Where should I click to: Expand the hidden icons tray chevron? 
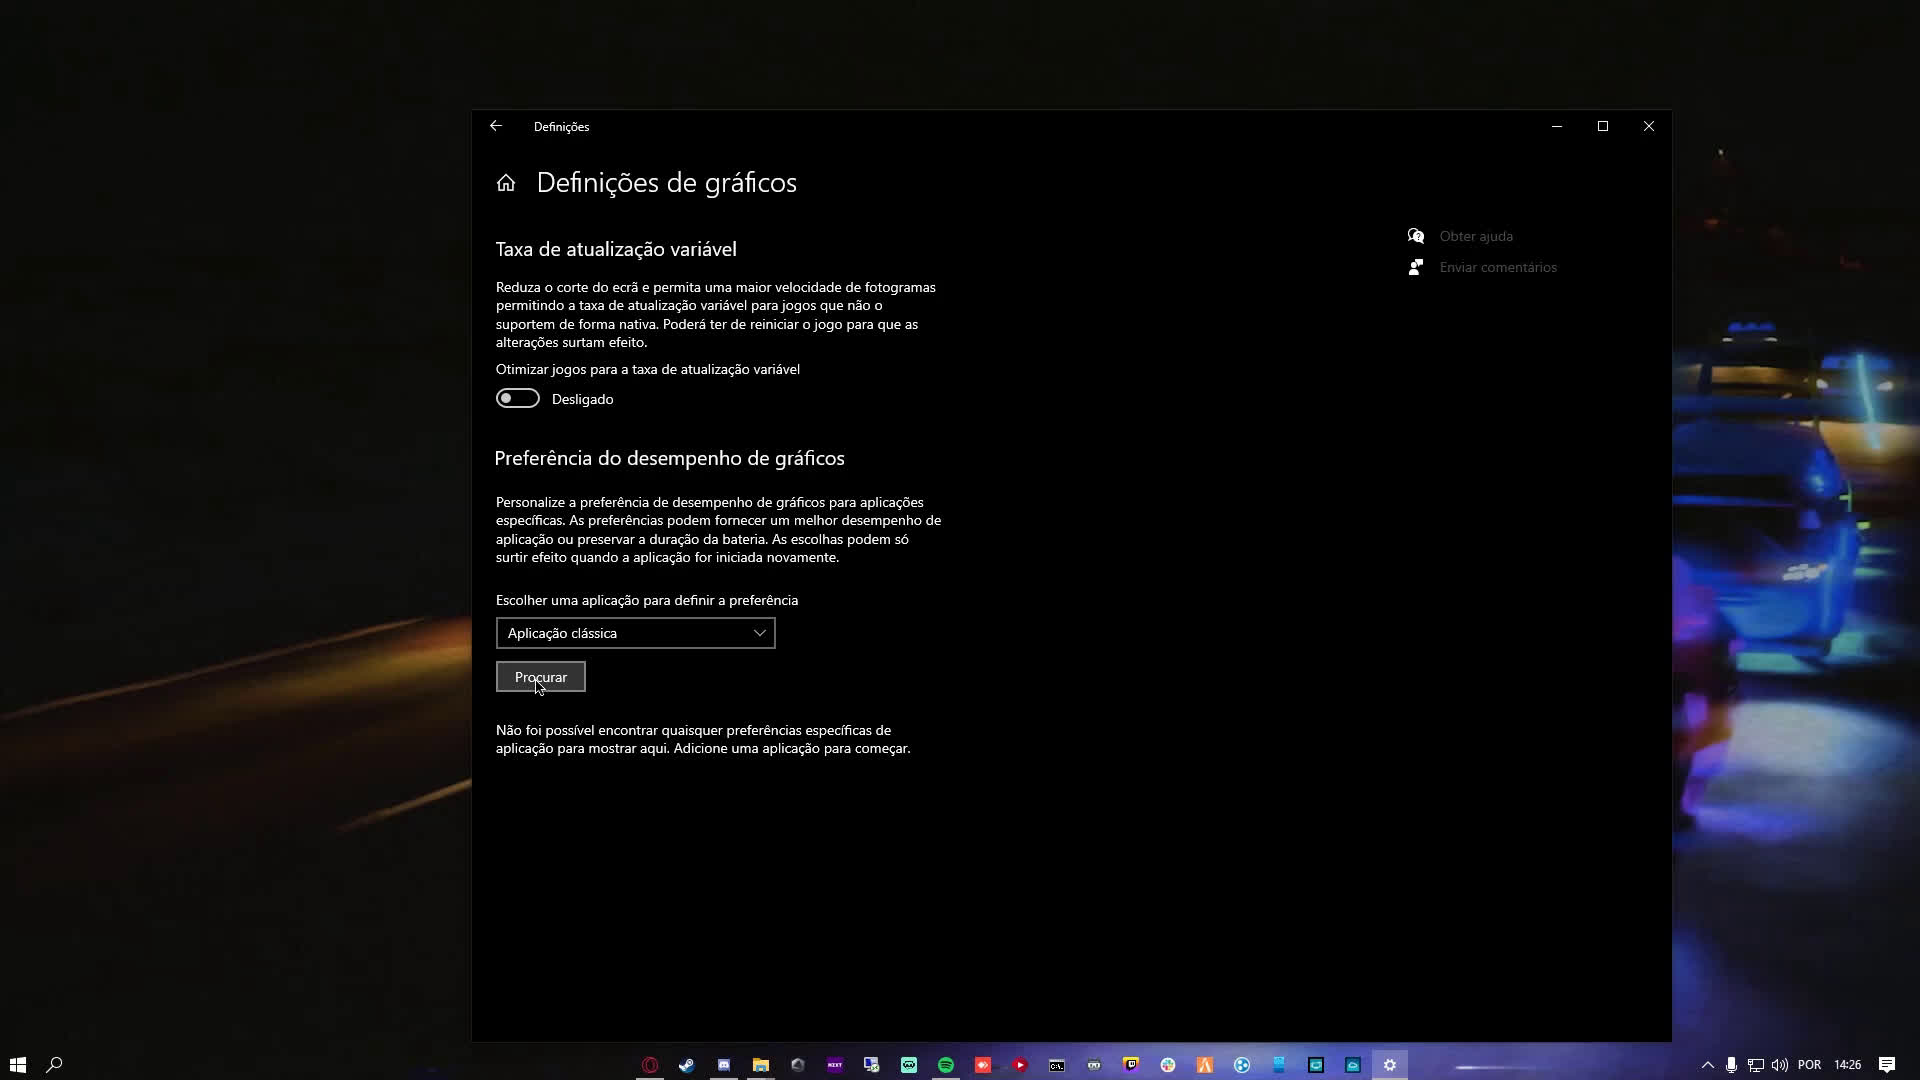pos(1708,1064)
